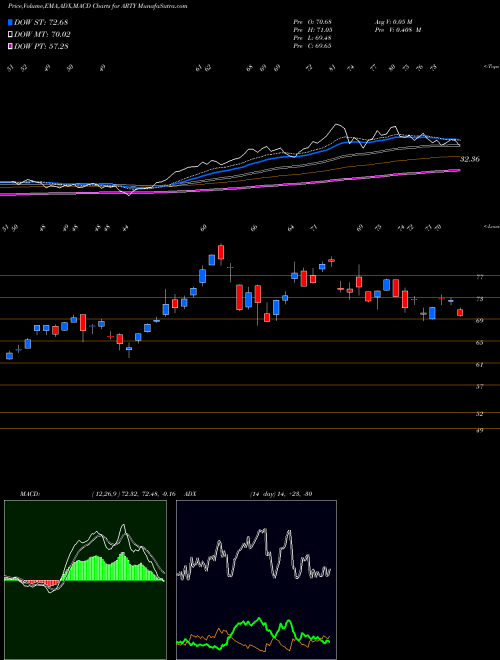Click the 'Pre O: 70.68' open value
Image resolution: width=500 pixels, height=660 pixels.
pyautogui.click(x=312, y=22)
